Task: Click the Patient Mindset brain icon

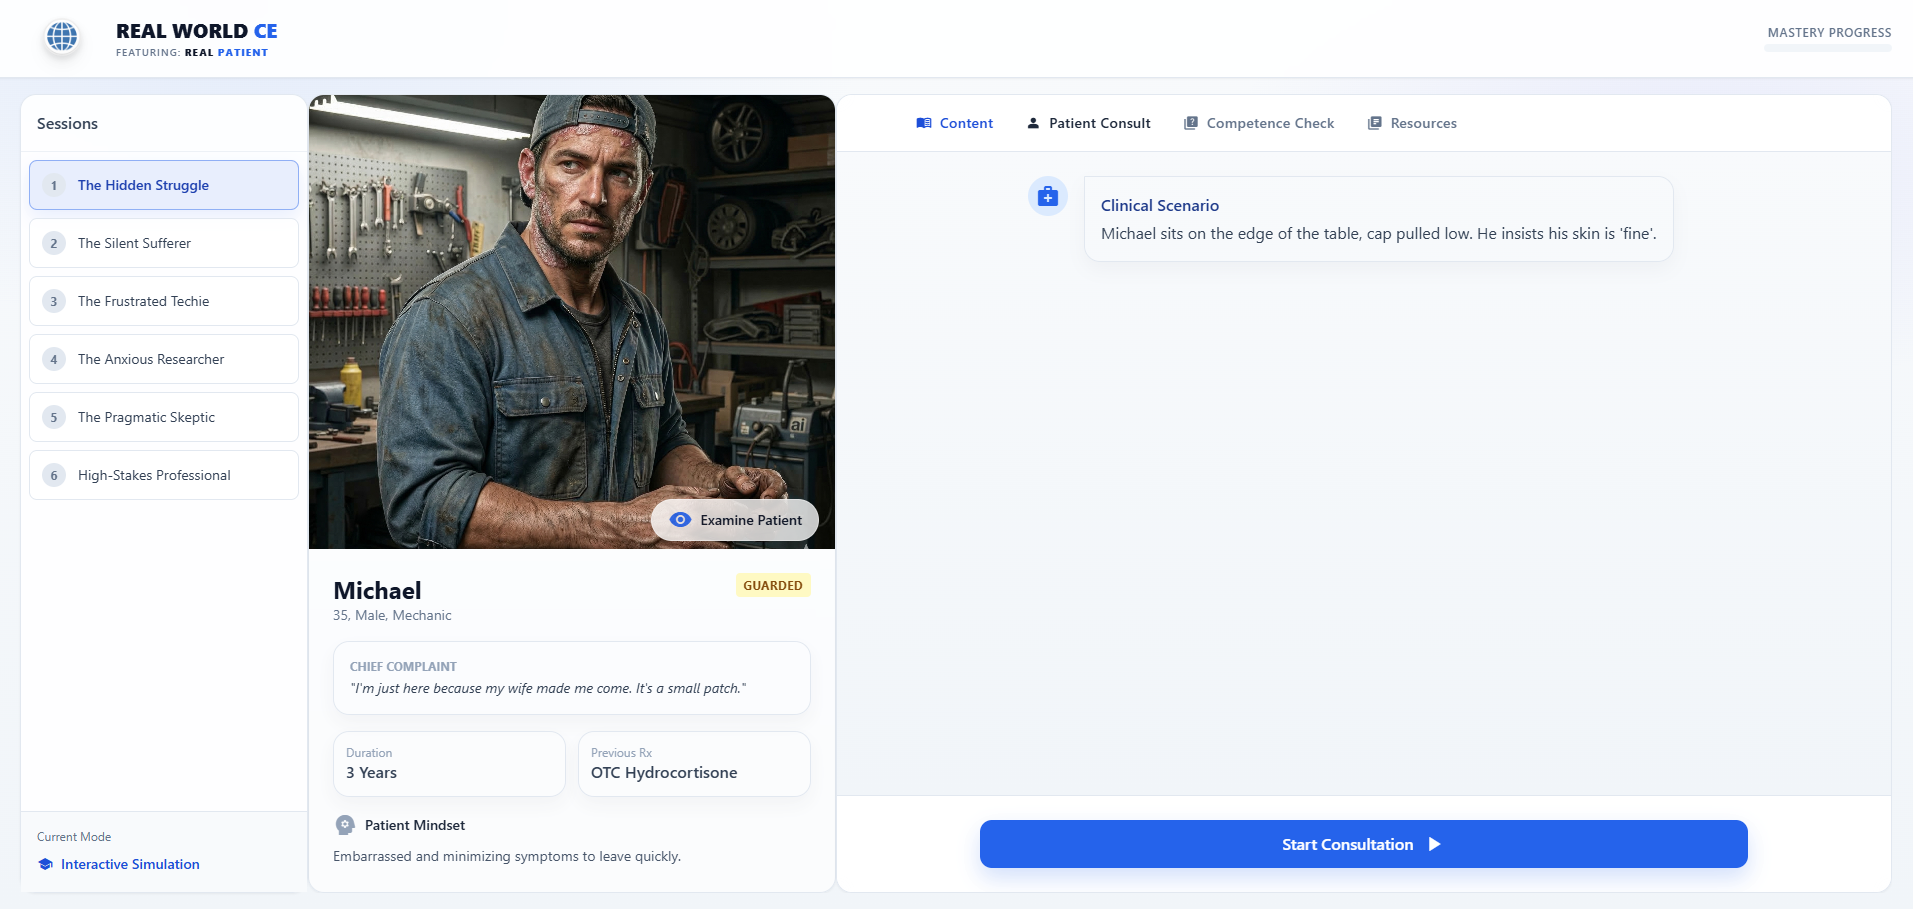Action: (345, 825)
